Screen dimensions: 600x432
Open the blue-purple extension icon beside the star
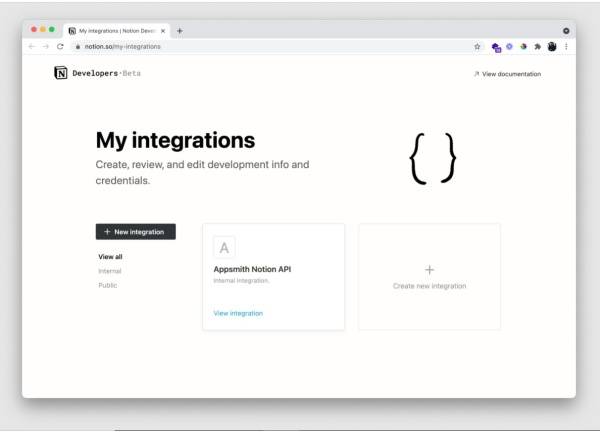coord(496,47)
